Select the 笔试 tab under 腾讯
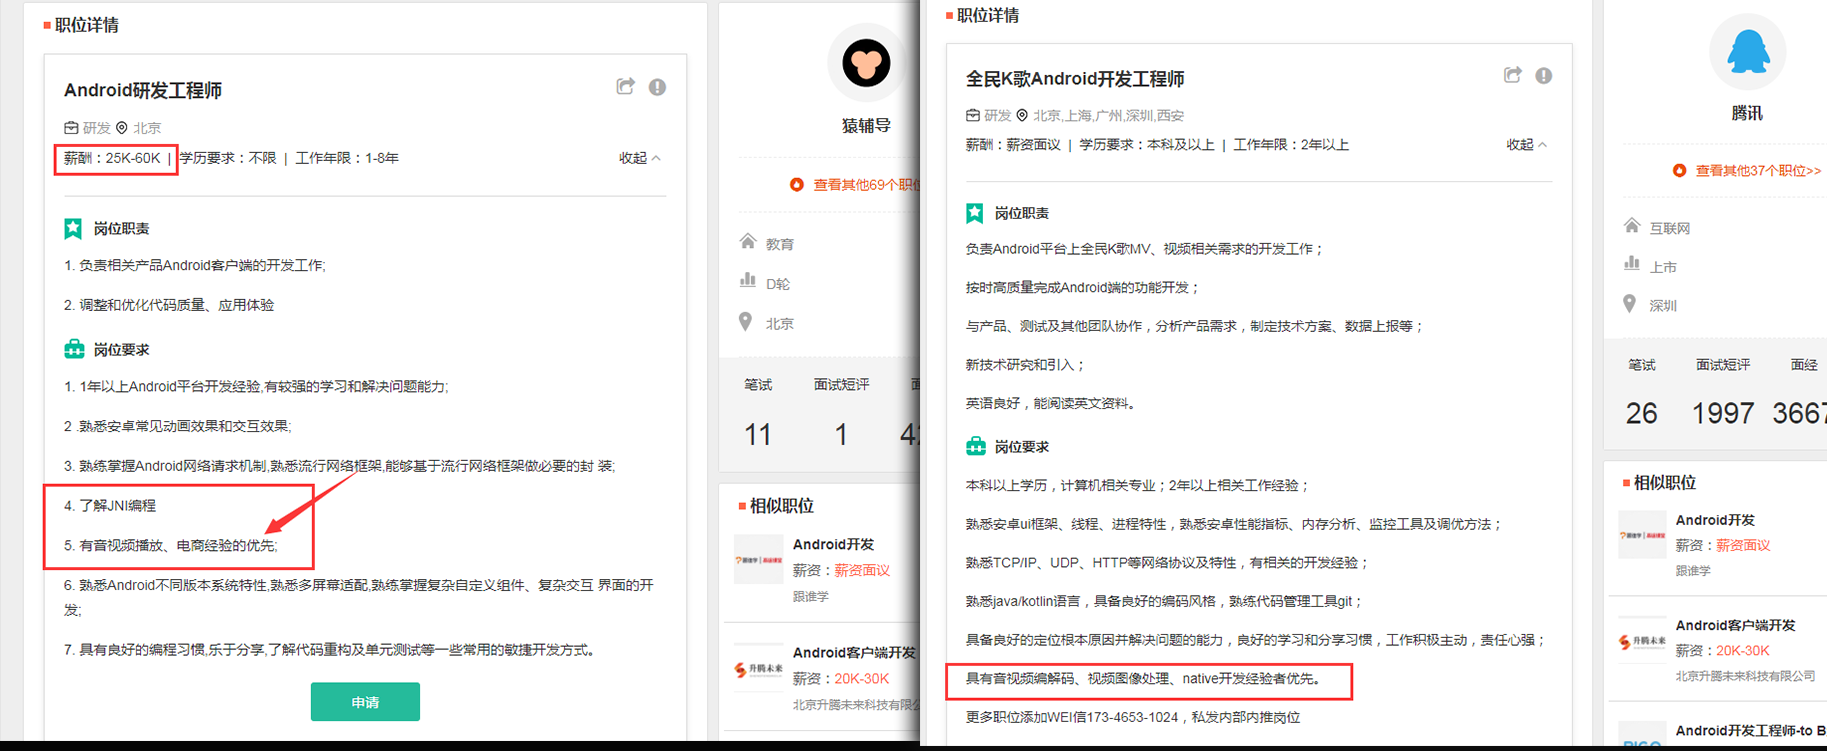This screenshot has height=751, width=1827. tap(1642, 365)
